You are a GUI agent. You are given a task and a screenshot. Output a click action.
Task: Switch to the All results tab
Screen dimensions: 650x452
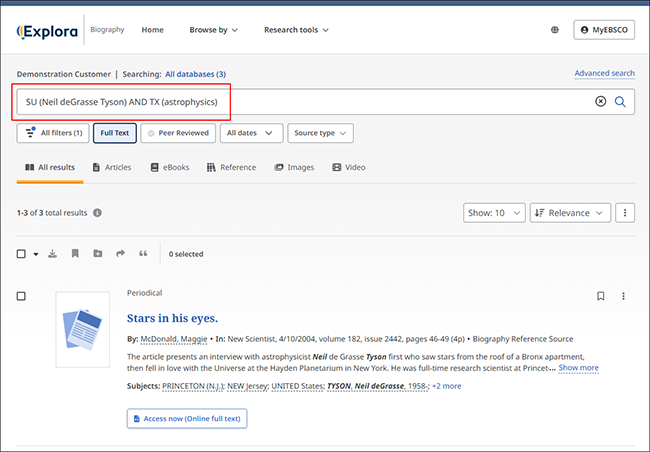coord(50,168)
